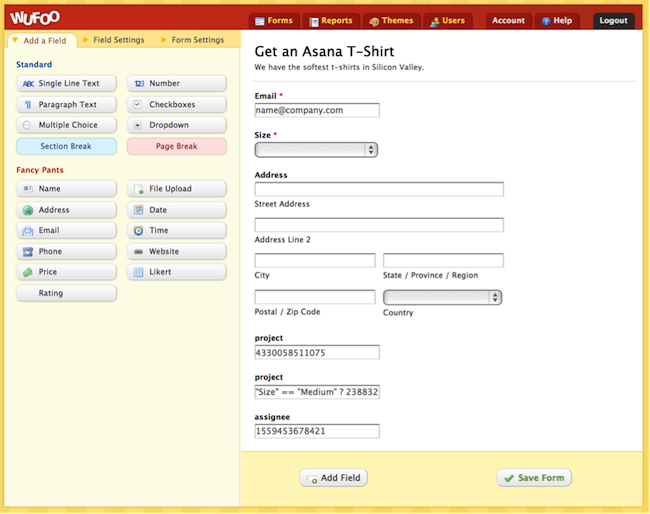Click the City input field
The height and width of the screenshot is (514, 650).
pyautogui.click(x=315, y=260)
